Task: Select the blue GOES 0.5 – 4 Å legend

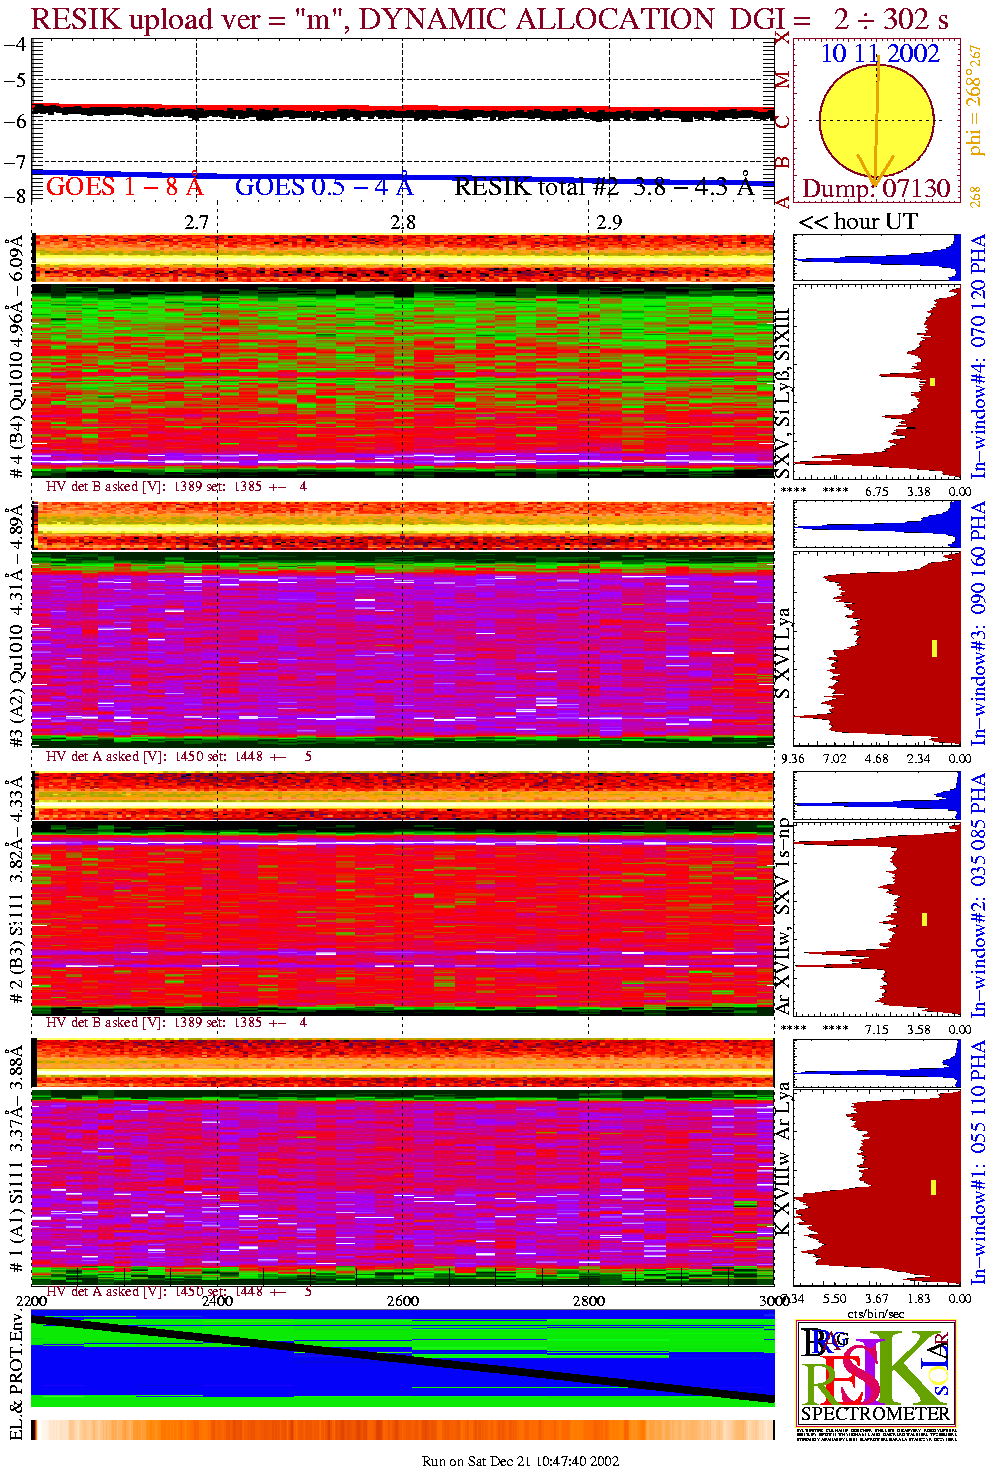Action: pyautogui.click(x=323, y=187)
